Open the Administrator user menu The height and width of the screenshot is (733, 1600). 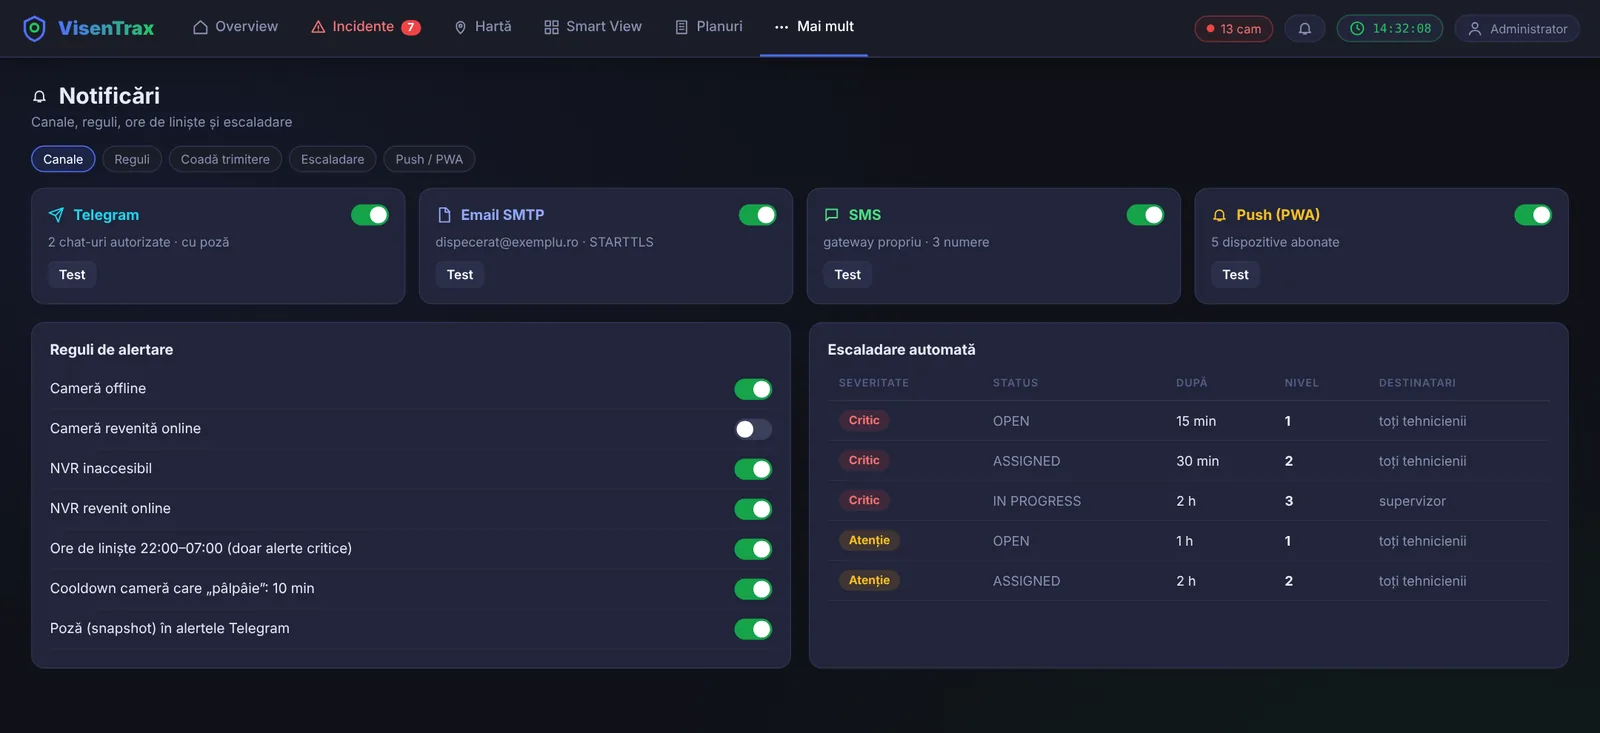1517,29
